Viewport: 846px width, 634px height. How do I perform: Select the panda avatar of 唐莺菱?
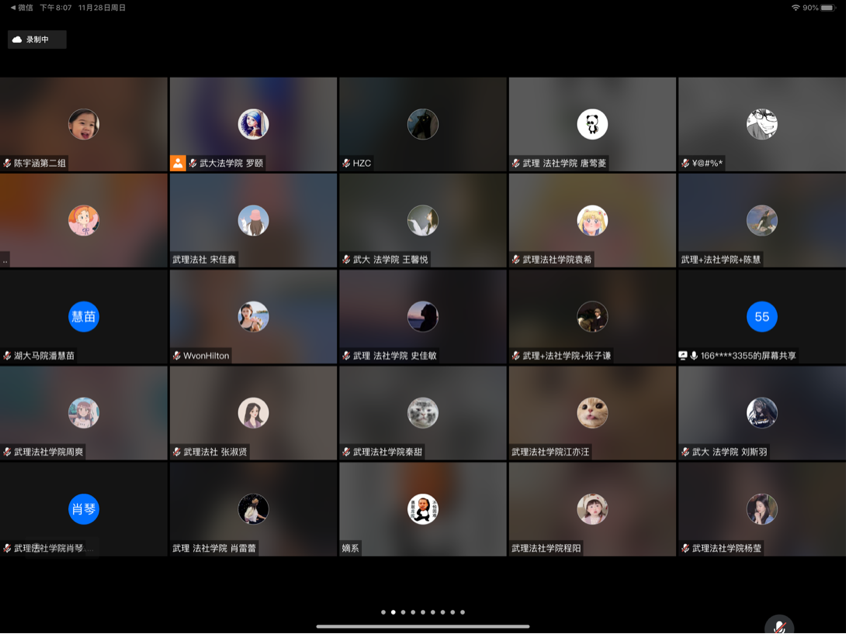(x=592, y=124)
